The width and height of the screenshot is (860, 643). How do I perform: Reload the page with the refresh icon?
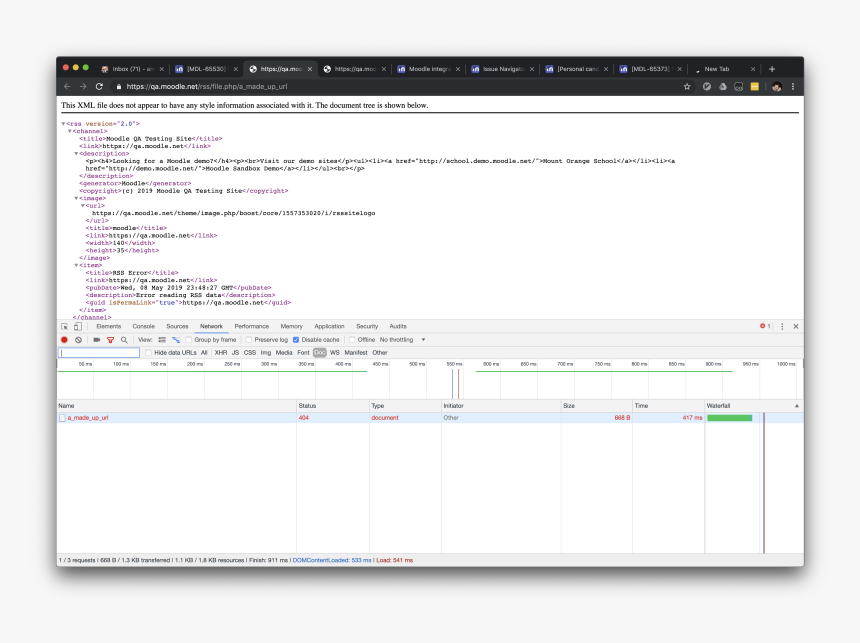[99, 87]
